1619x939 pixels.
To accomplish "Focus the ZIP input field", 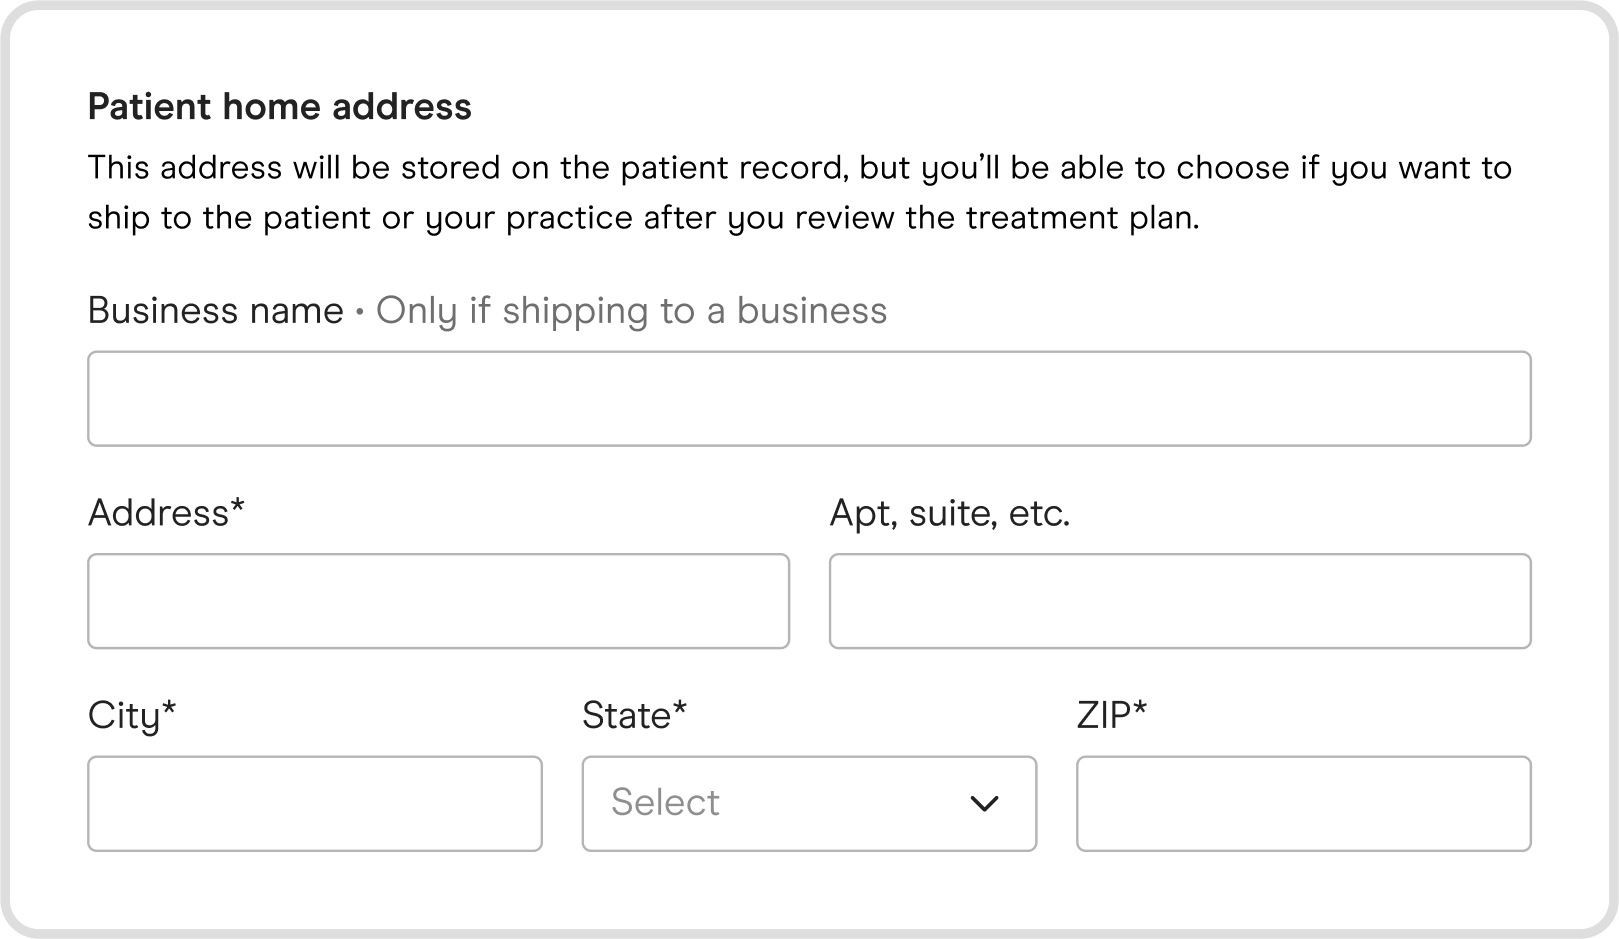I will [1302, 803].
